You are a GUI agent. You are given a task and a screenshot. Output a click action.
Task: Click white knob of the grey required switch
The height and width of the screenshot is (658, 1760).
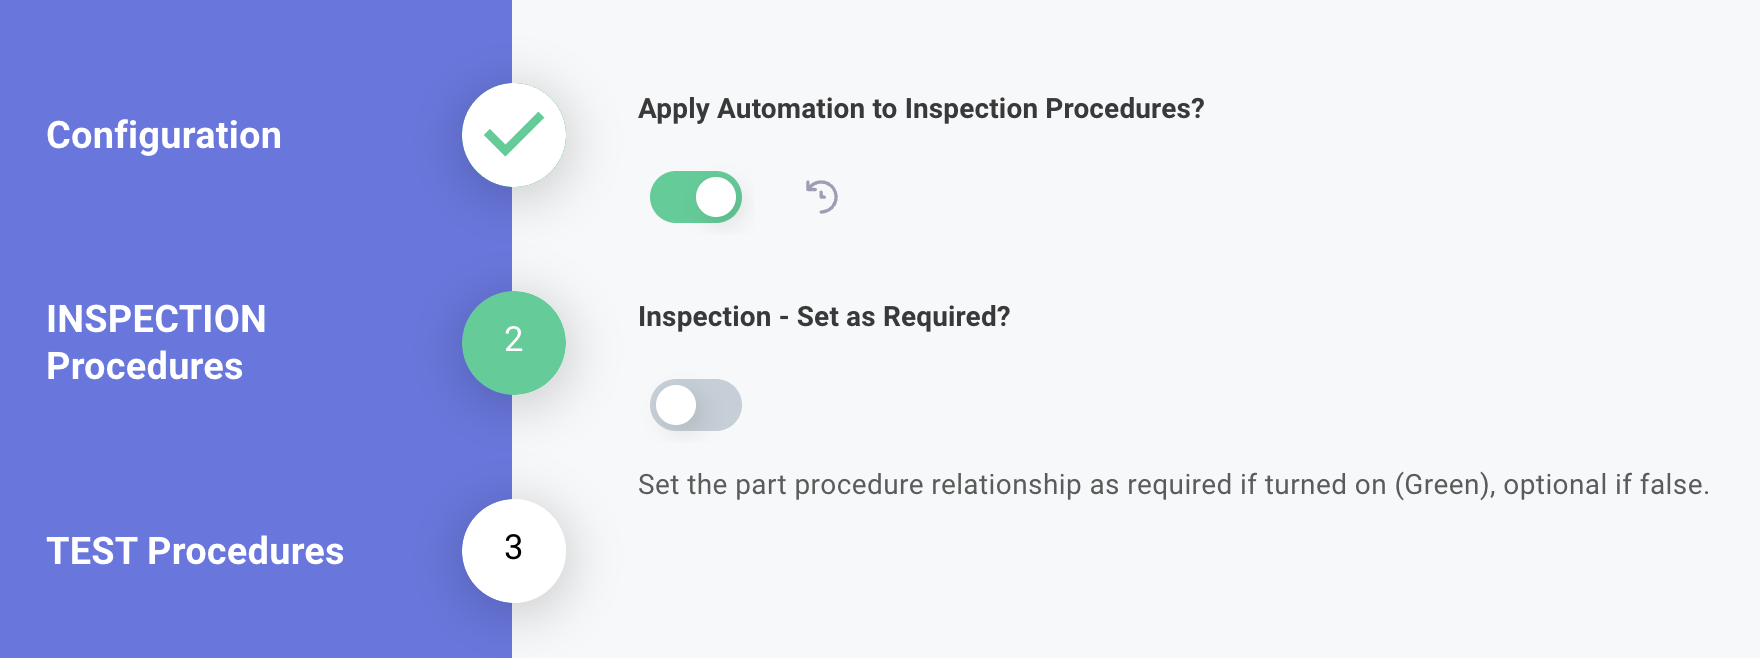pyautogui.click(x=676, y=405)
